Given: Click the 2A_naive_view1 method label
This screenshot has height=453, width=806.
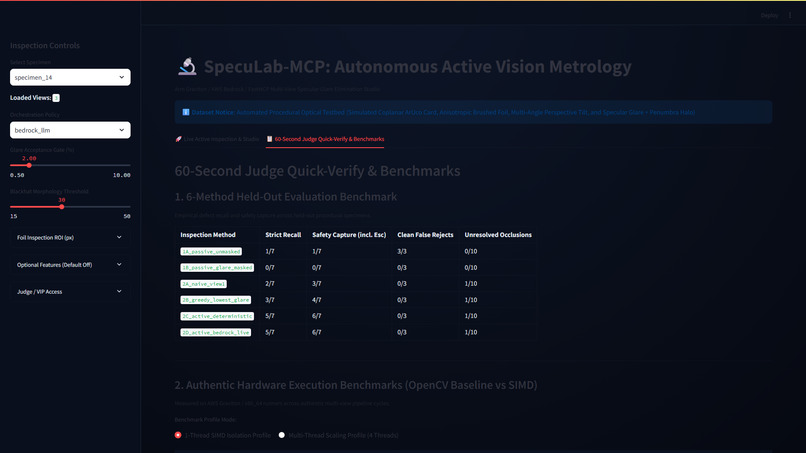Looking at the screenshot, I should 204,284.
